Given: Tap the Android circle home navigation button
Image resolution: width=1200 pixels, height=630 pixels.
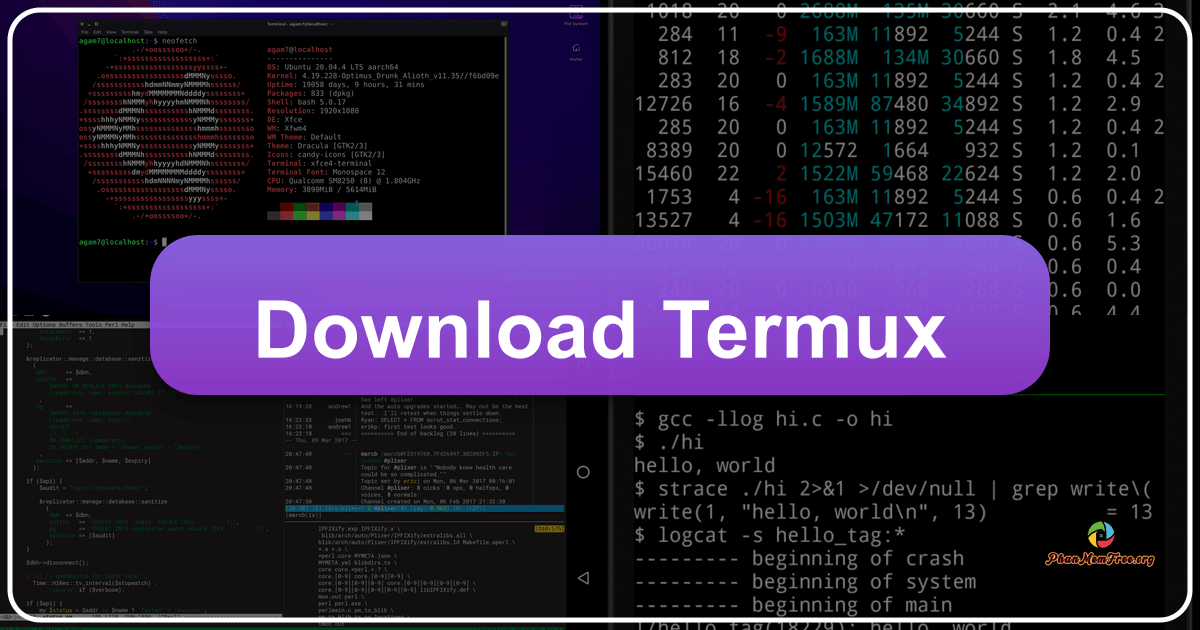Looking at the screenshot, I should point(582,473).
